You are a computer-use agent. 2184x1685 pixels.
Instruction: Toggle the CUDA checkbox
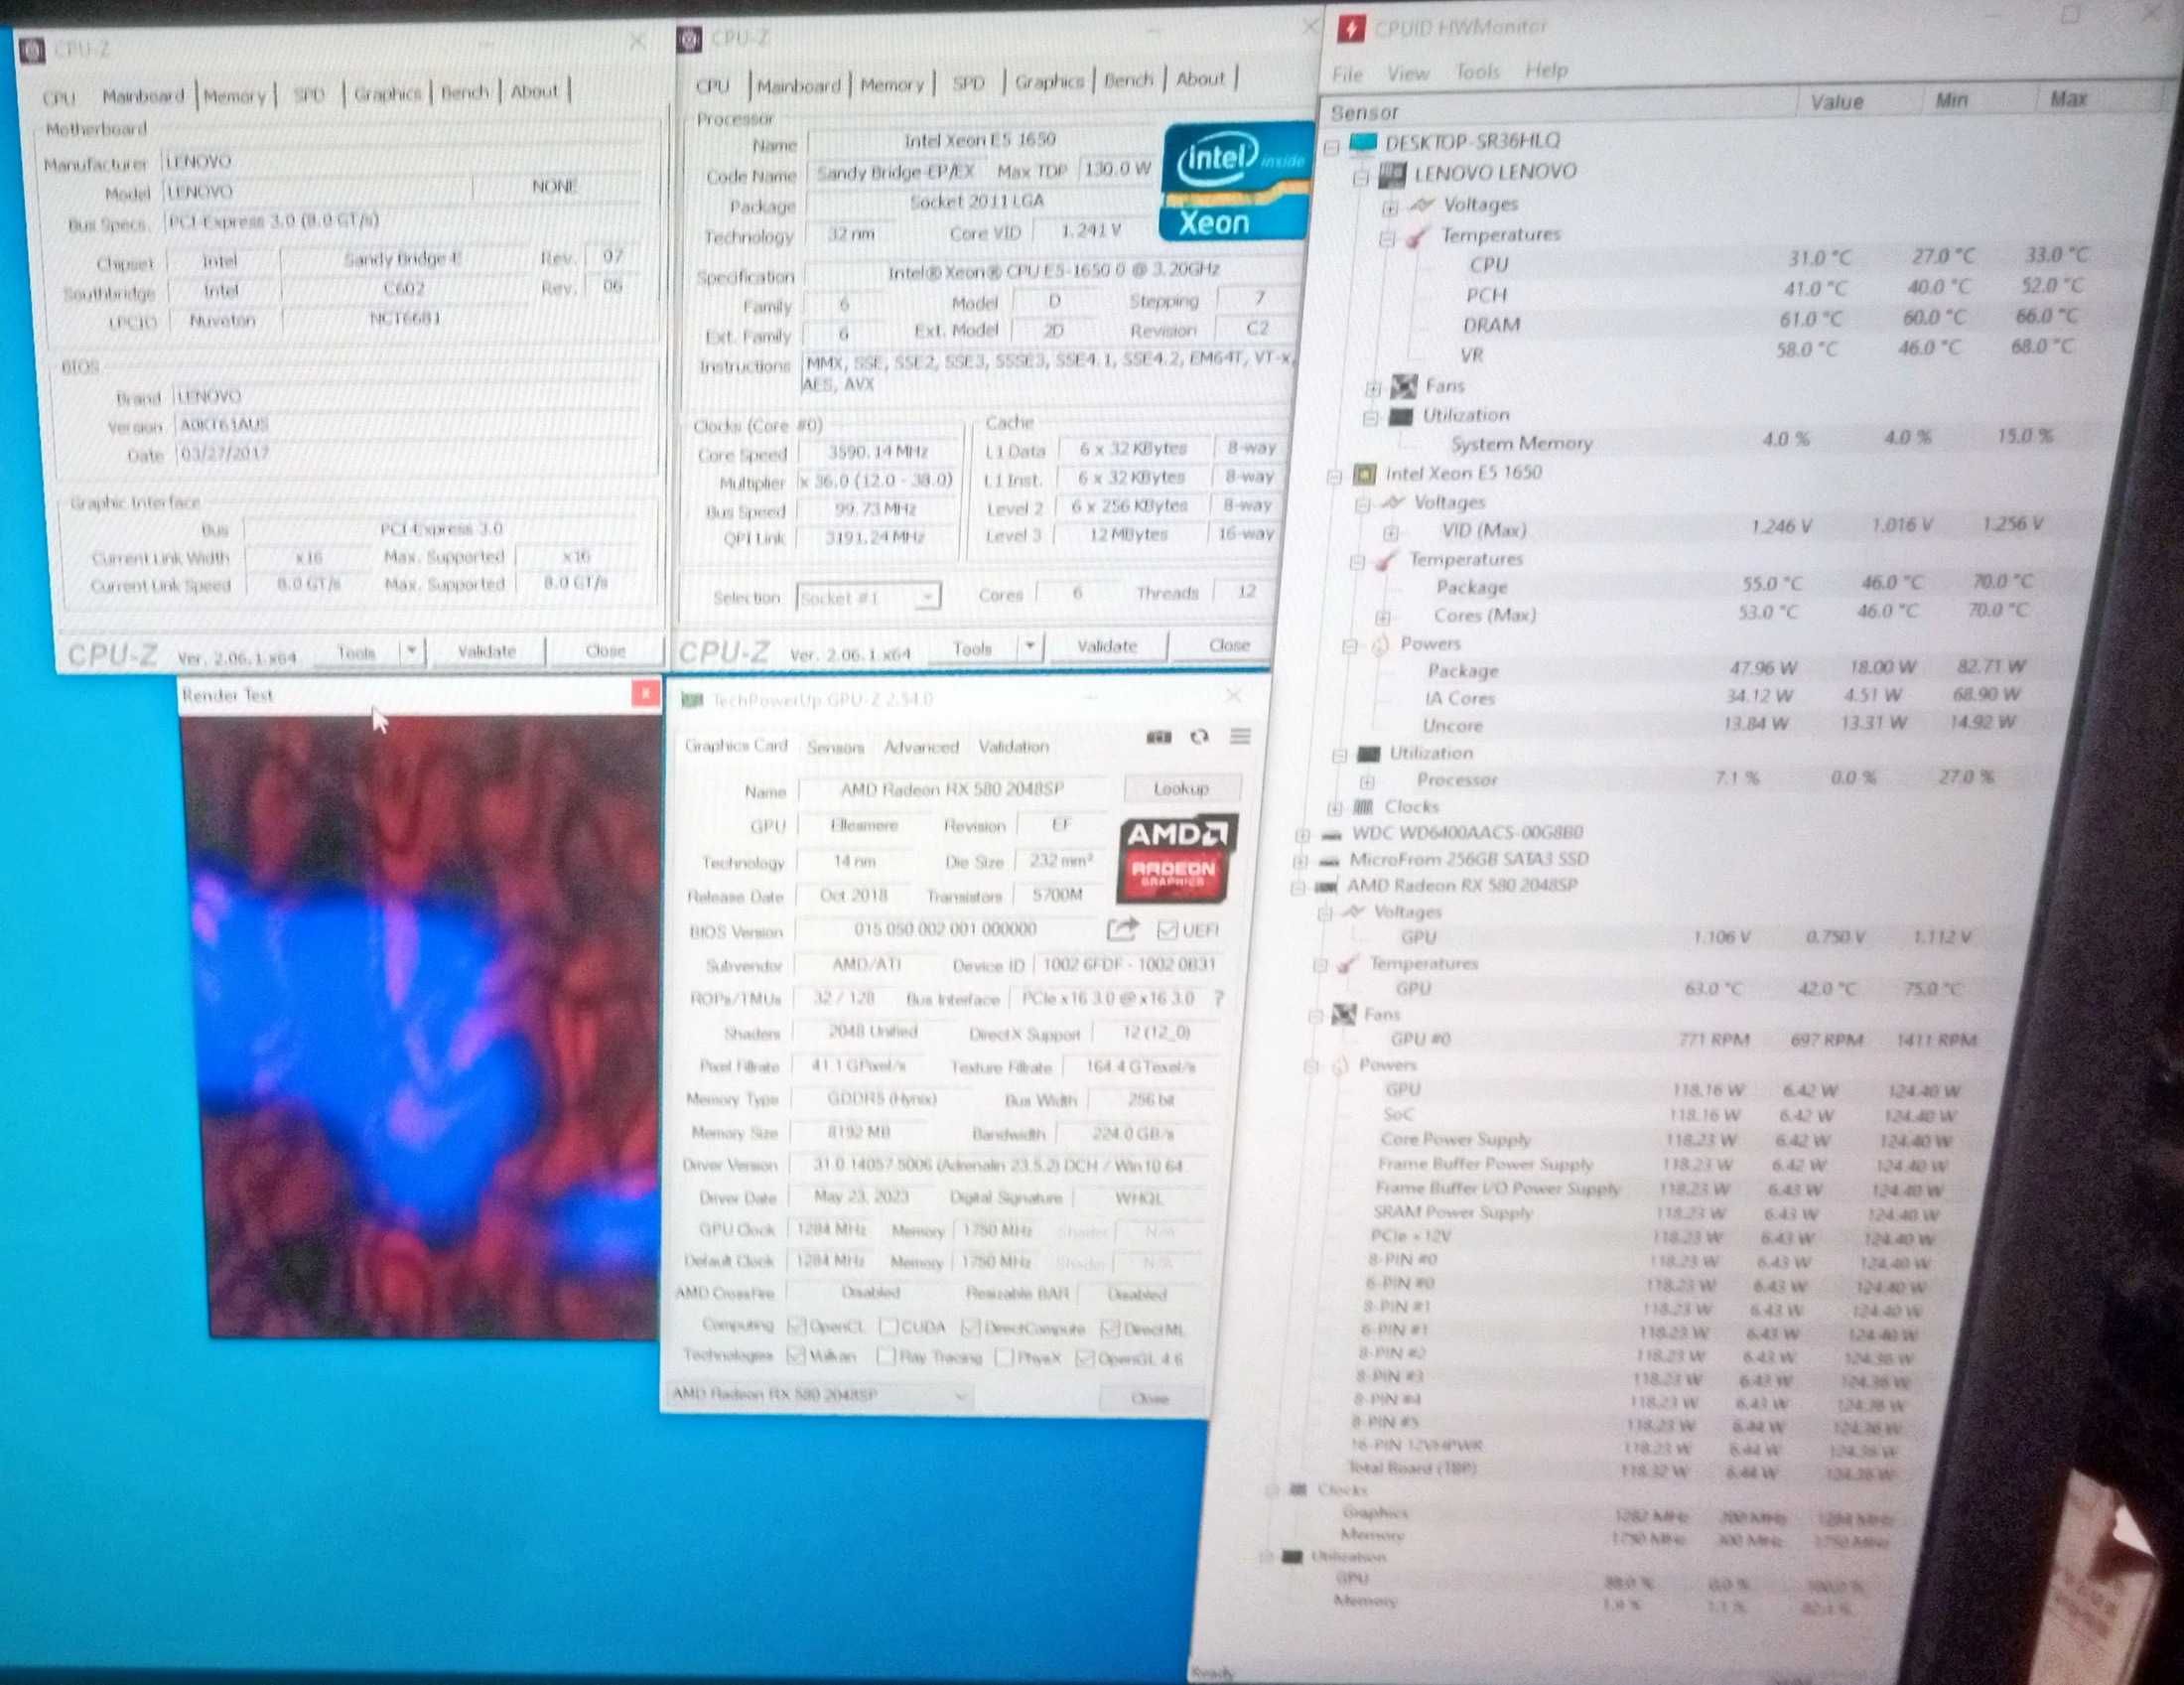(887, 1327)
